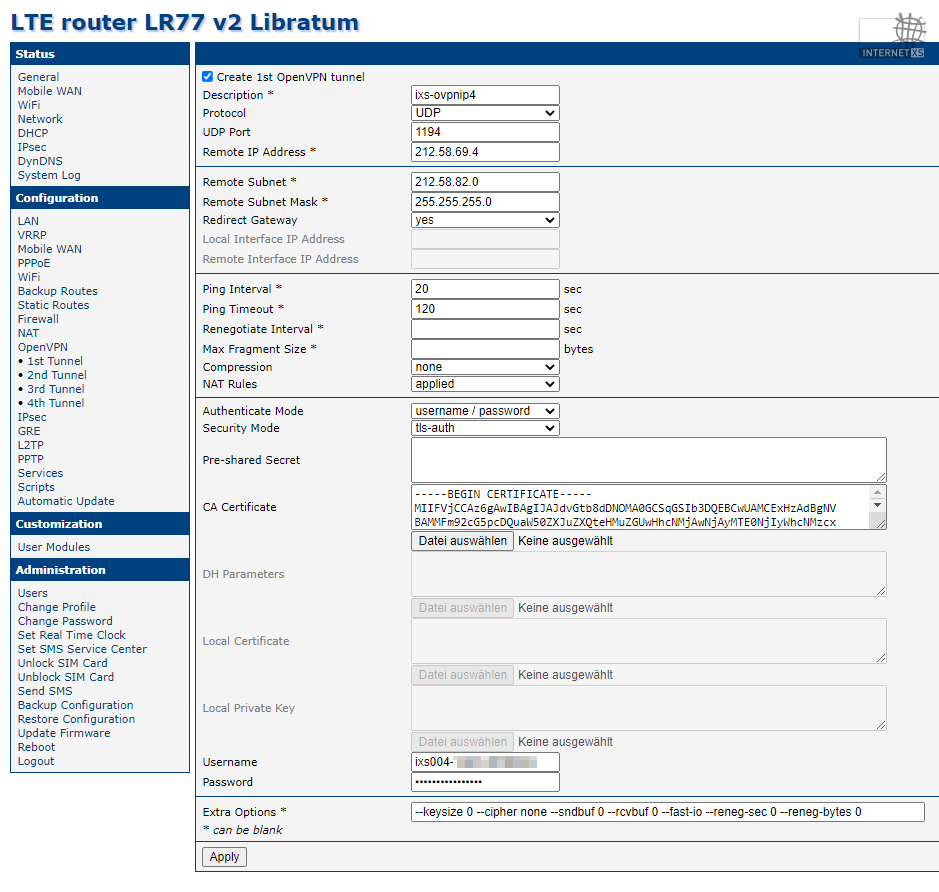
Task: Click the Apply button
Action: point(225,857)
